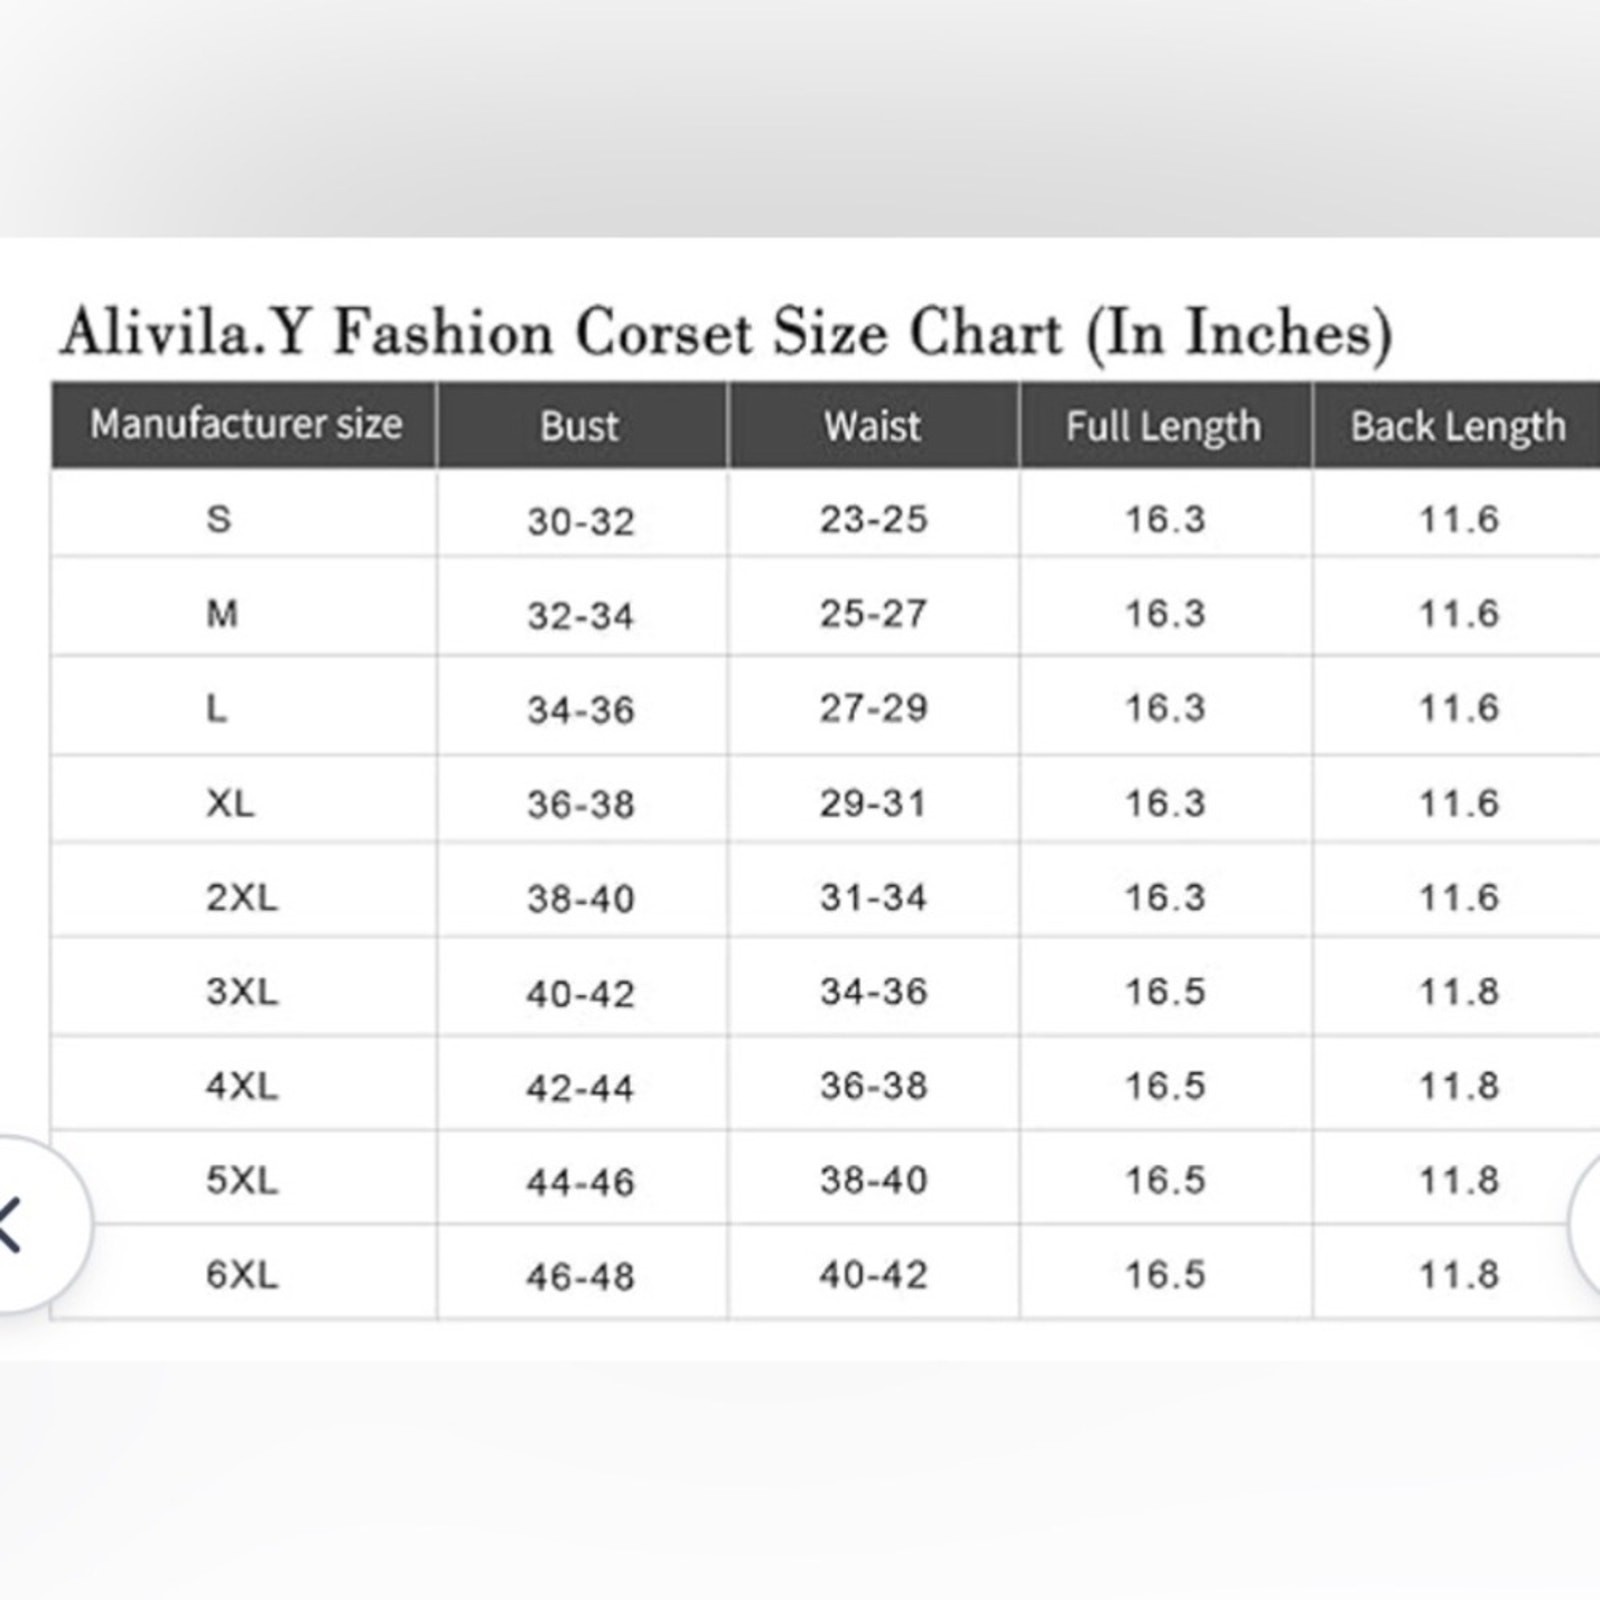This screenshot has width=1600, height=1600.
Task: Click waist measurement 25-27
Action: click(873, 614)
